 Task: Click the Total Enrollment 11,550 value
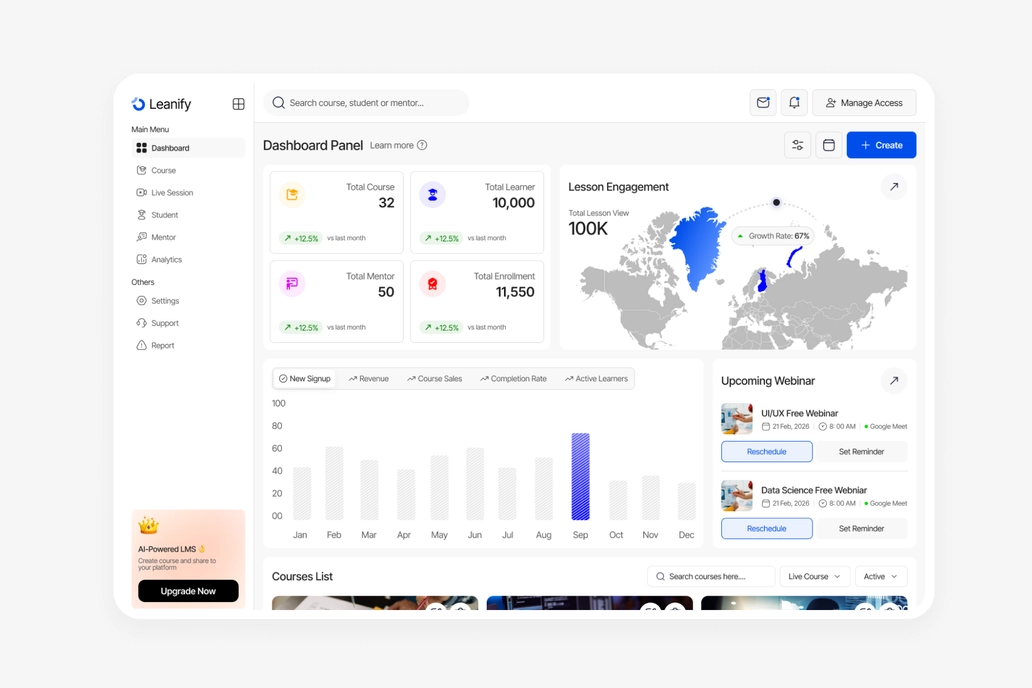[515, 292]
